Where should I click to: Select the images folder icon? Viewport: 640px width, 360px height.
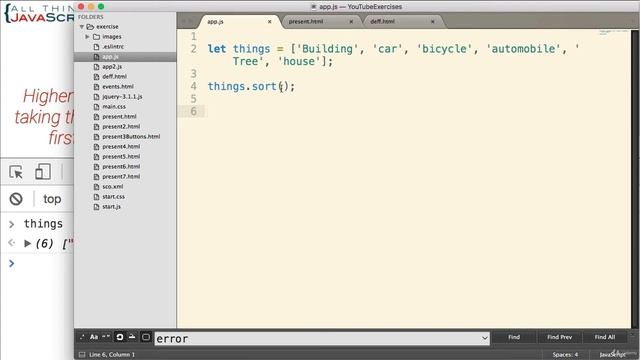(x=96, y=37)
